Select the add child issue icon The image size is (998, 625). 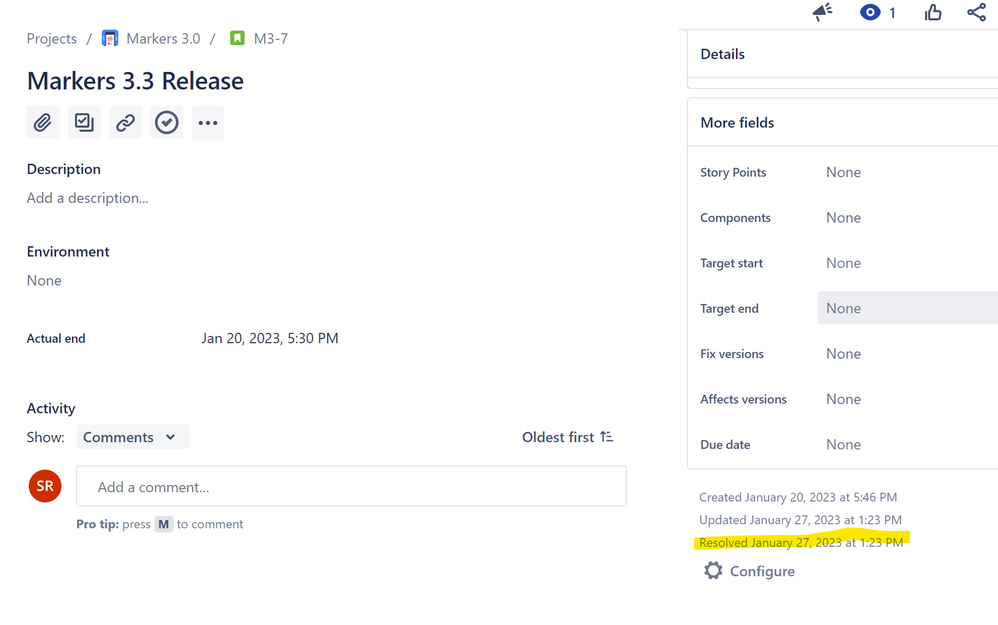tap(83, 122)
